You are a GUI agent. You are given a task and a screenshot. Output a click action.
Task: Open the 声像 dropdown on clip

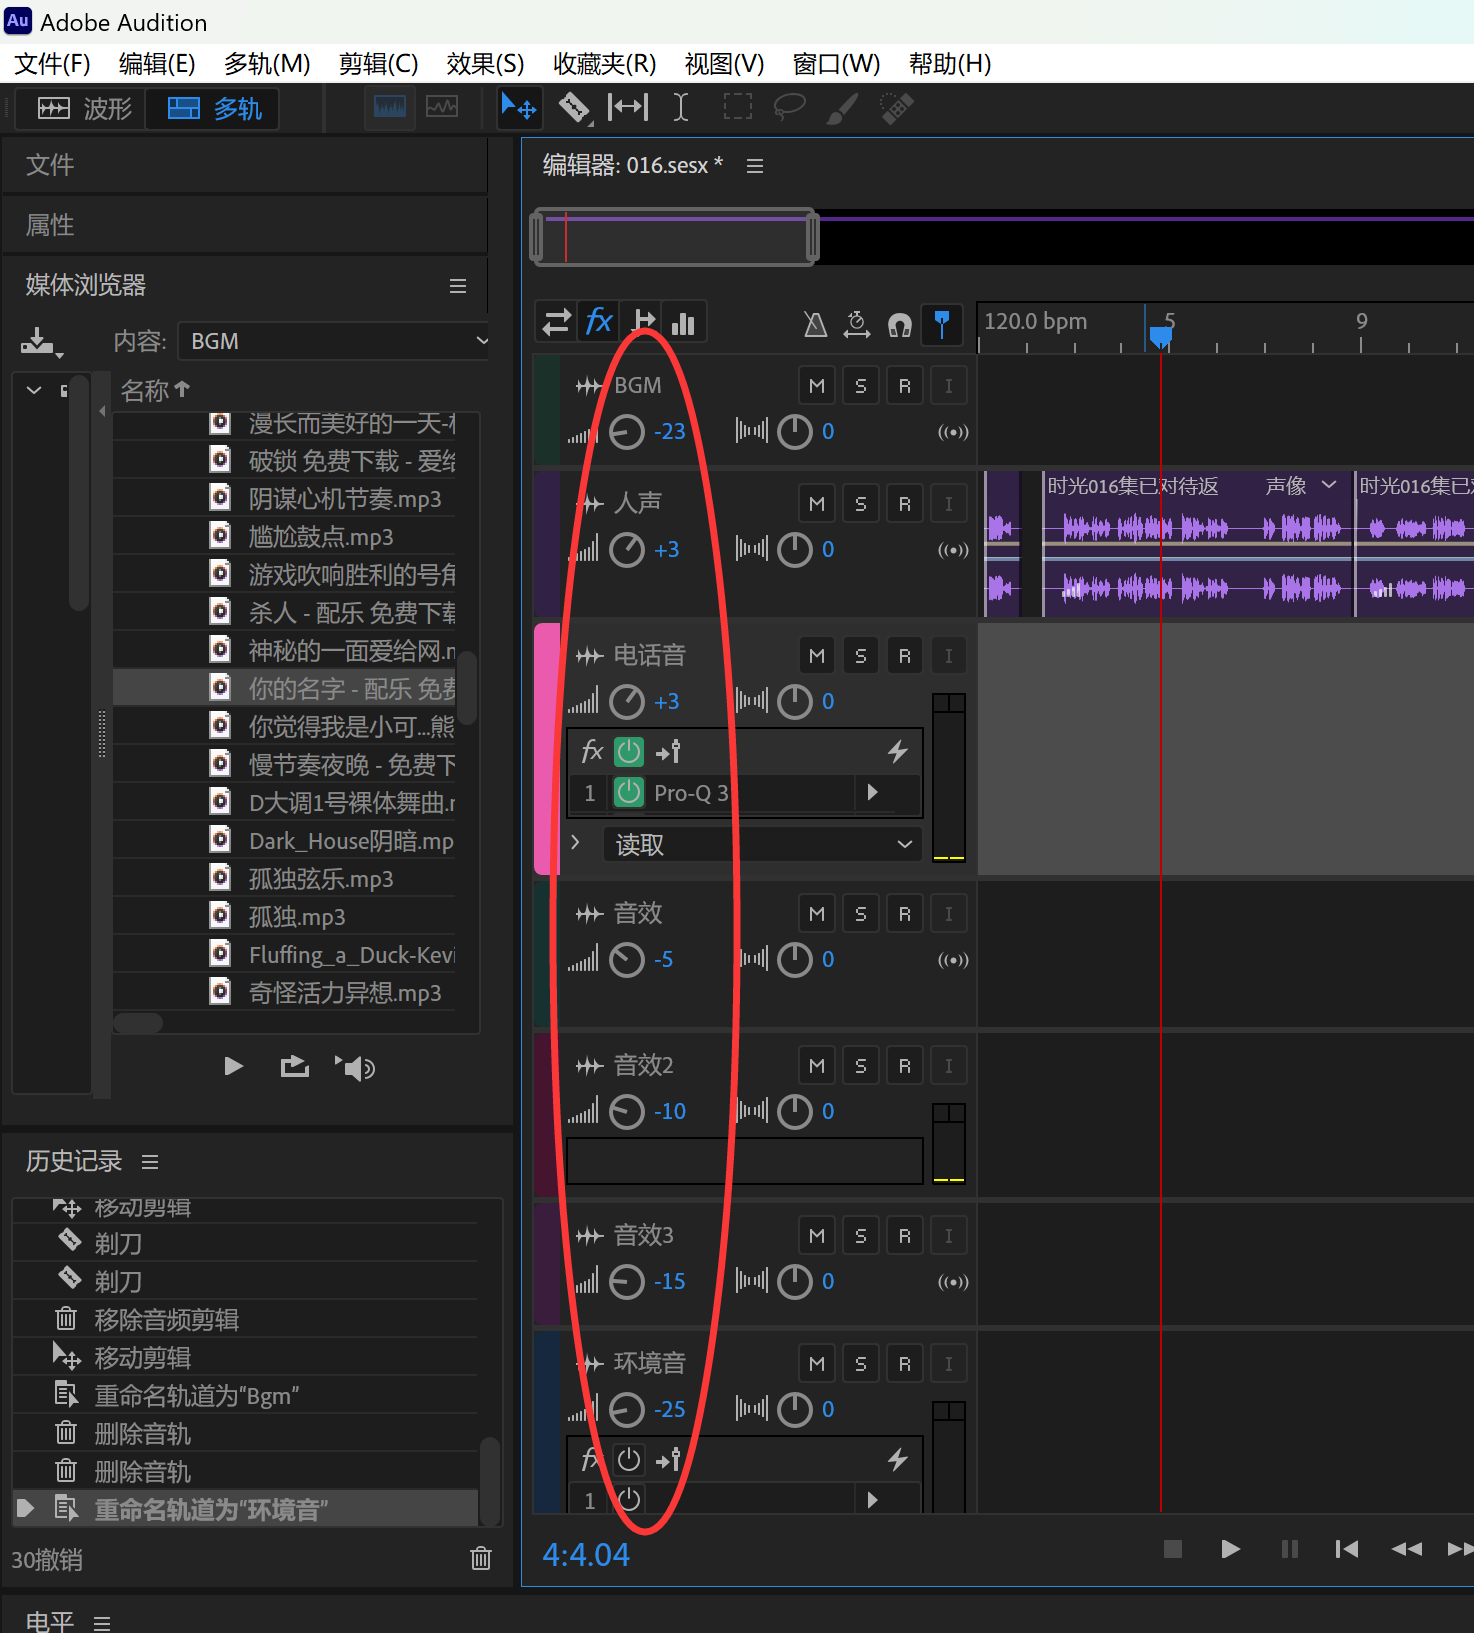(x=1328, y=485)
